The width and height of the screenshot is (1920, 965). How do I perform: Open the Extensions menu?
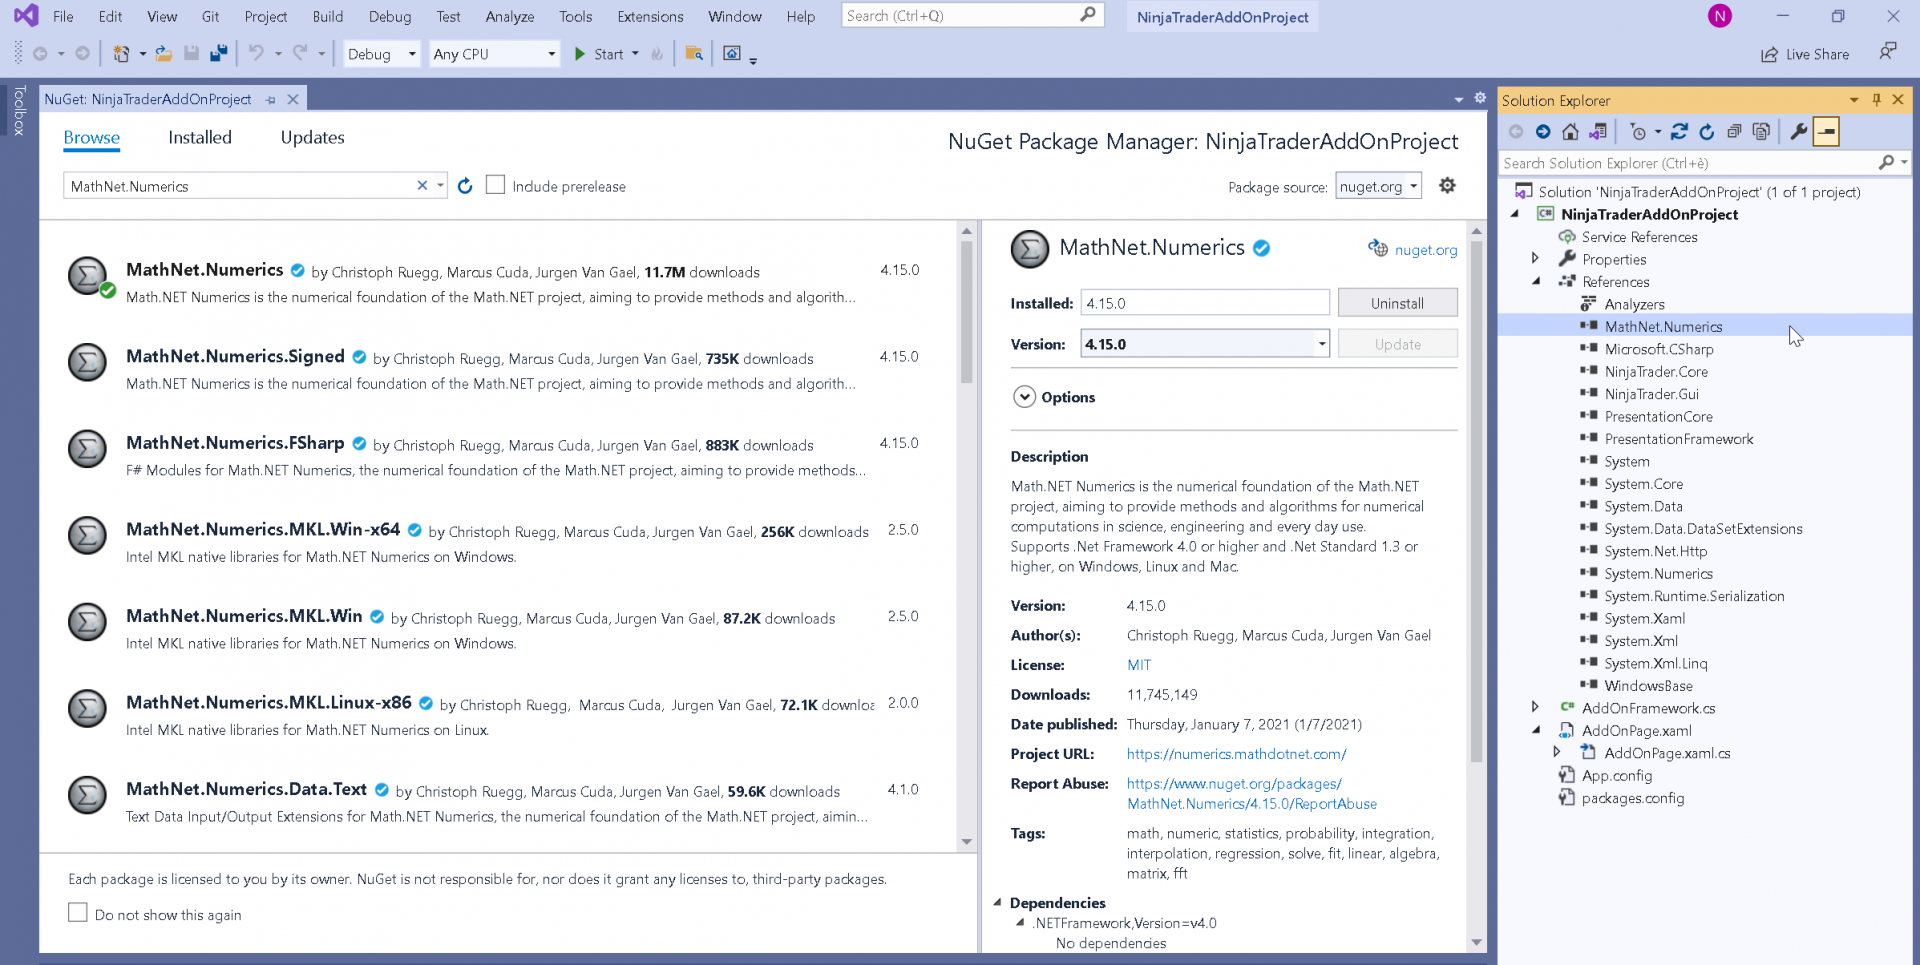[650, 16]
